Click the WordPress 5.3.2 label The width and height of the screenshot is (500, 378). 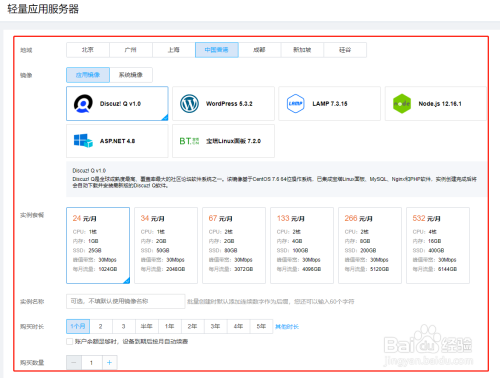[x=229, y=104]
